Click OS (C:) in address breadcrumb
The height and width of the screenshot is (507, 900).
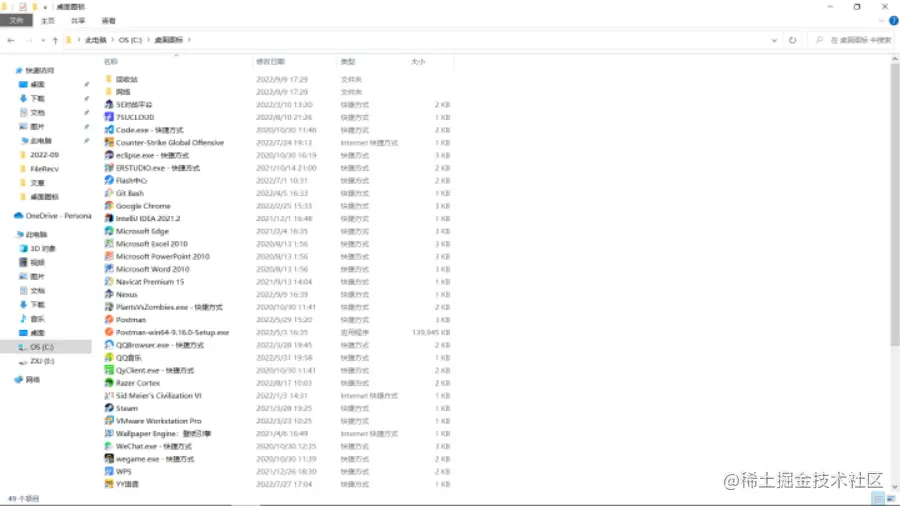(x=130, y=40)
